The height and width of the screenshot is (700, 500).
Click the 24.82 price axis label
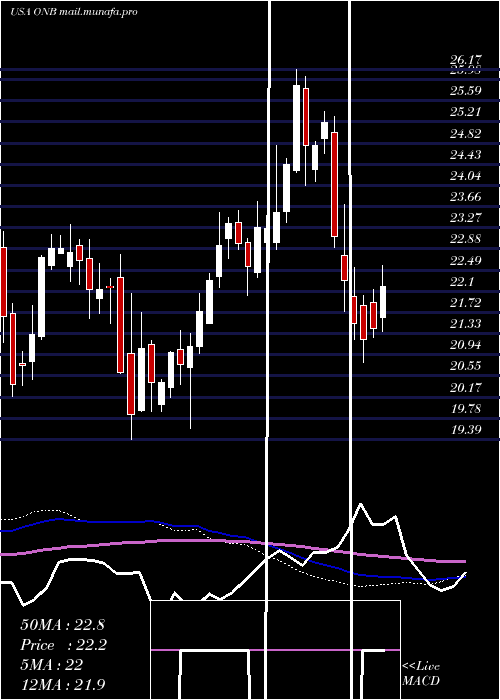[x=466, y=133]
